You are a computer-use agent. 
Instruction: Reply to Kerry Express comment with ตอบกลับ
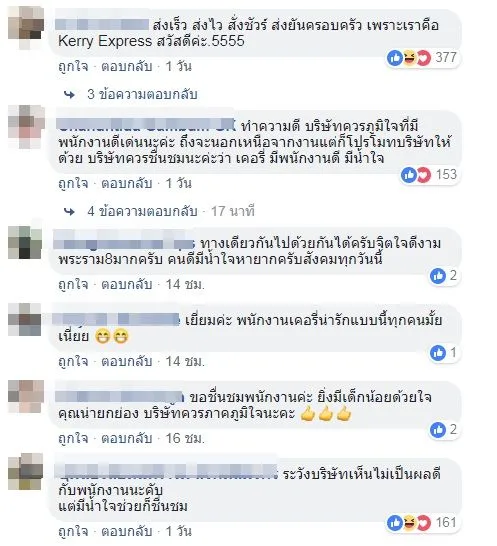coord(127,67)
